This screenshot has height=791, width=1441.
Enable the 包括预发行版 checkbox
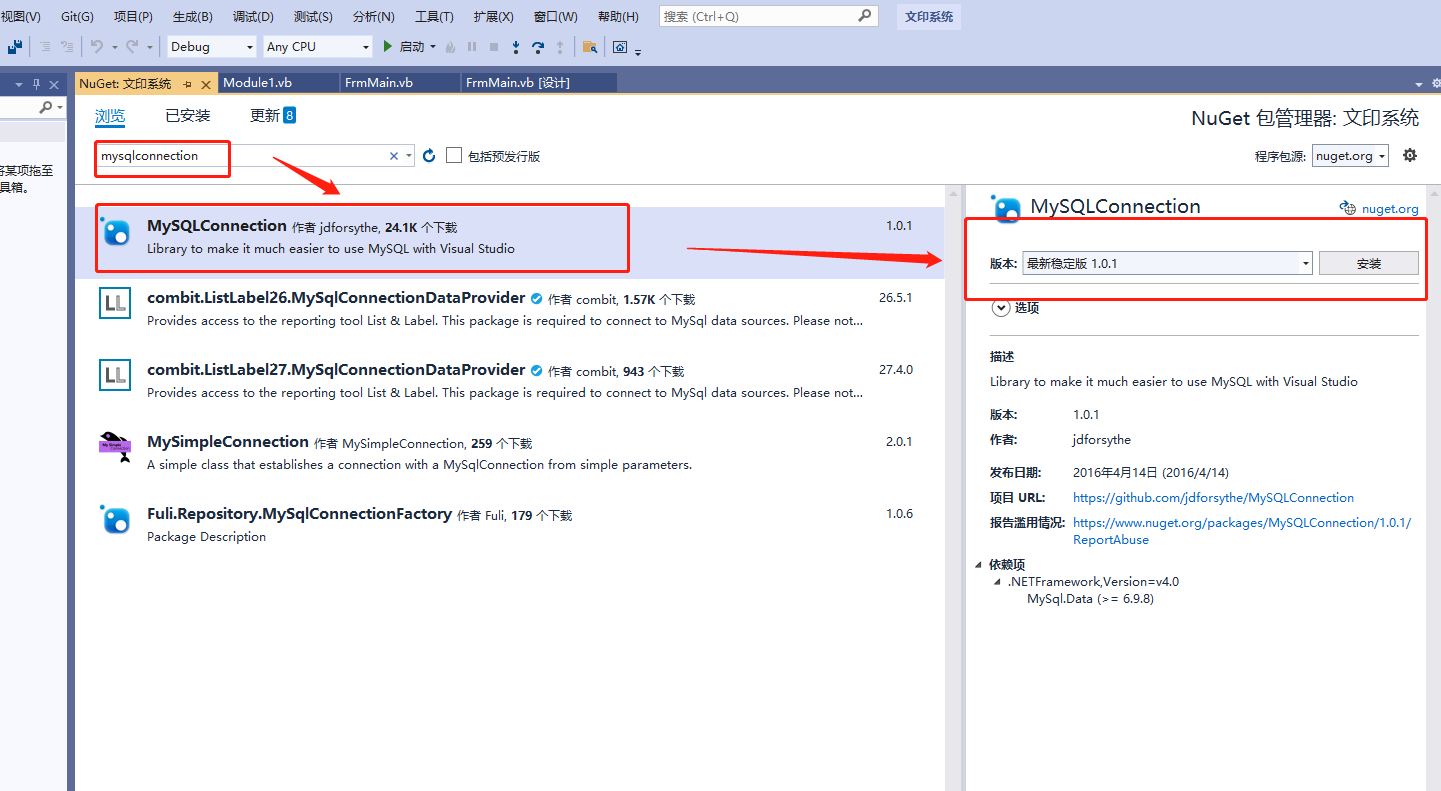tap(454, 155)
